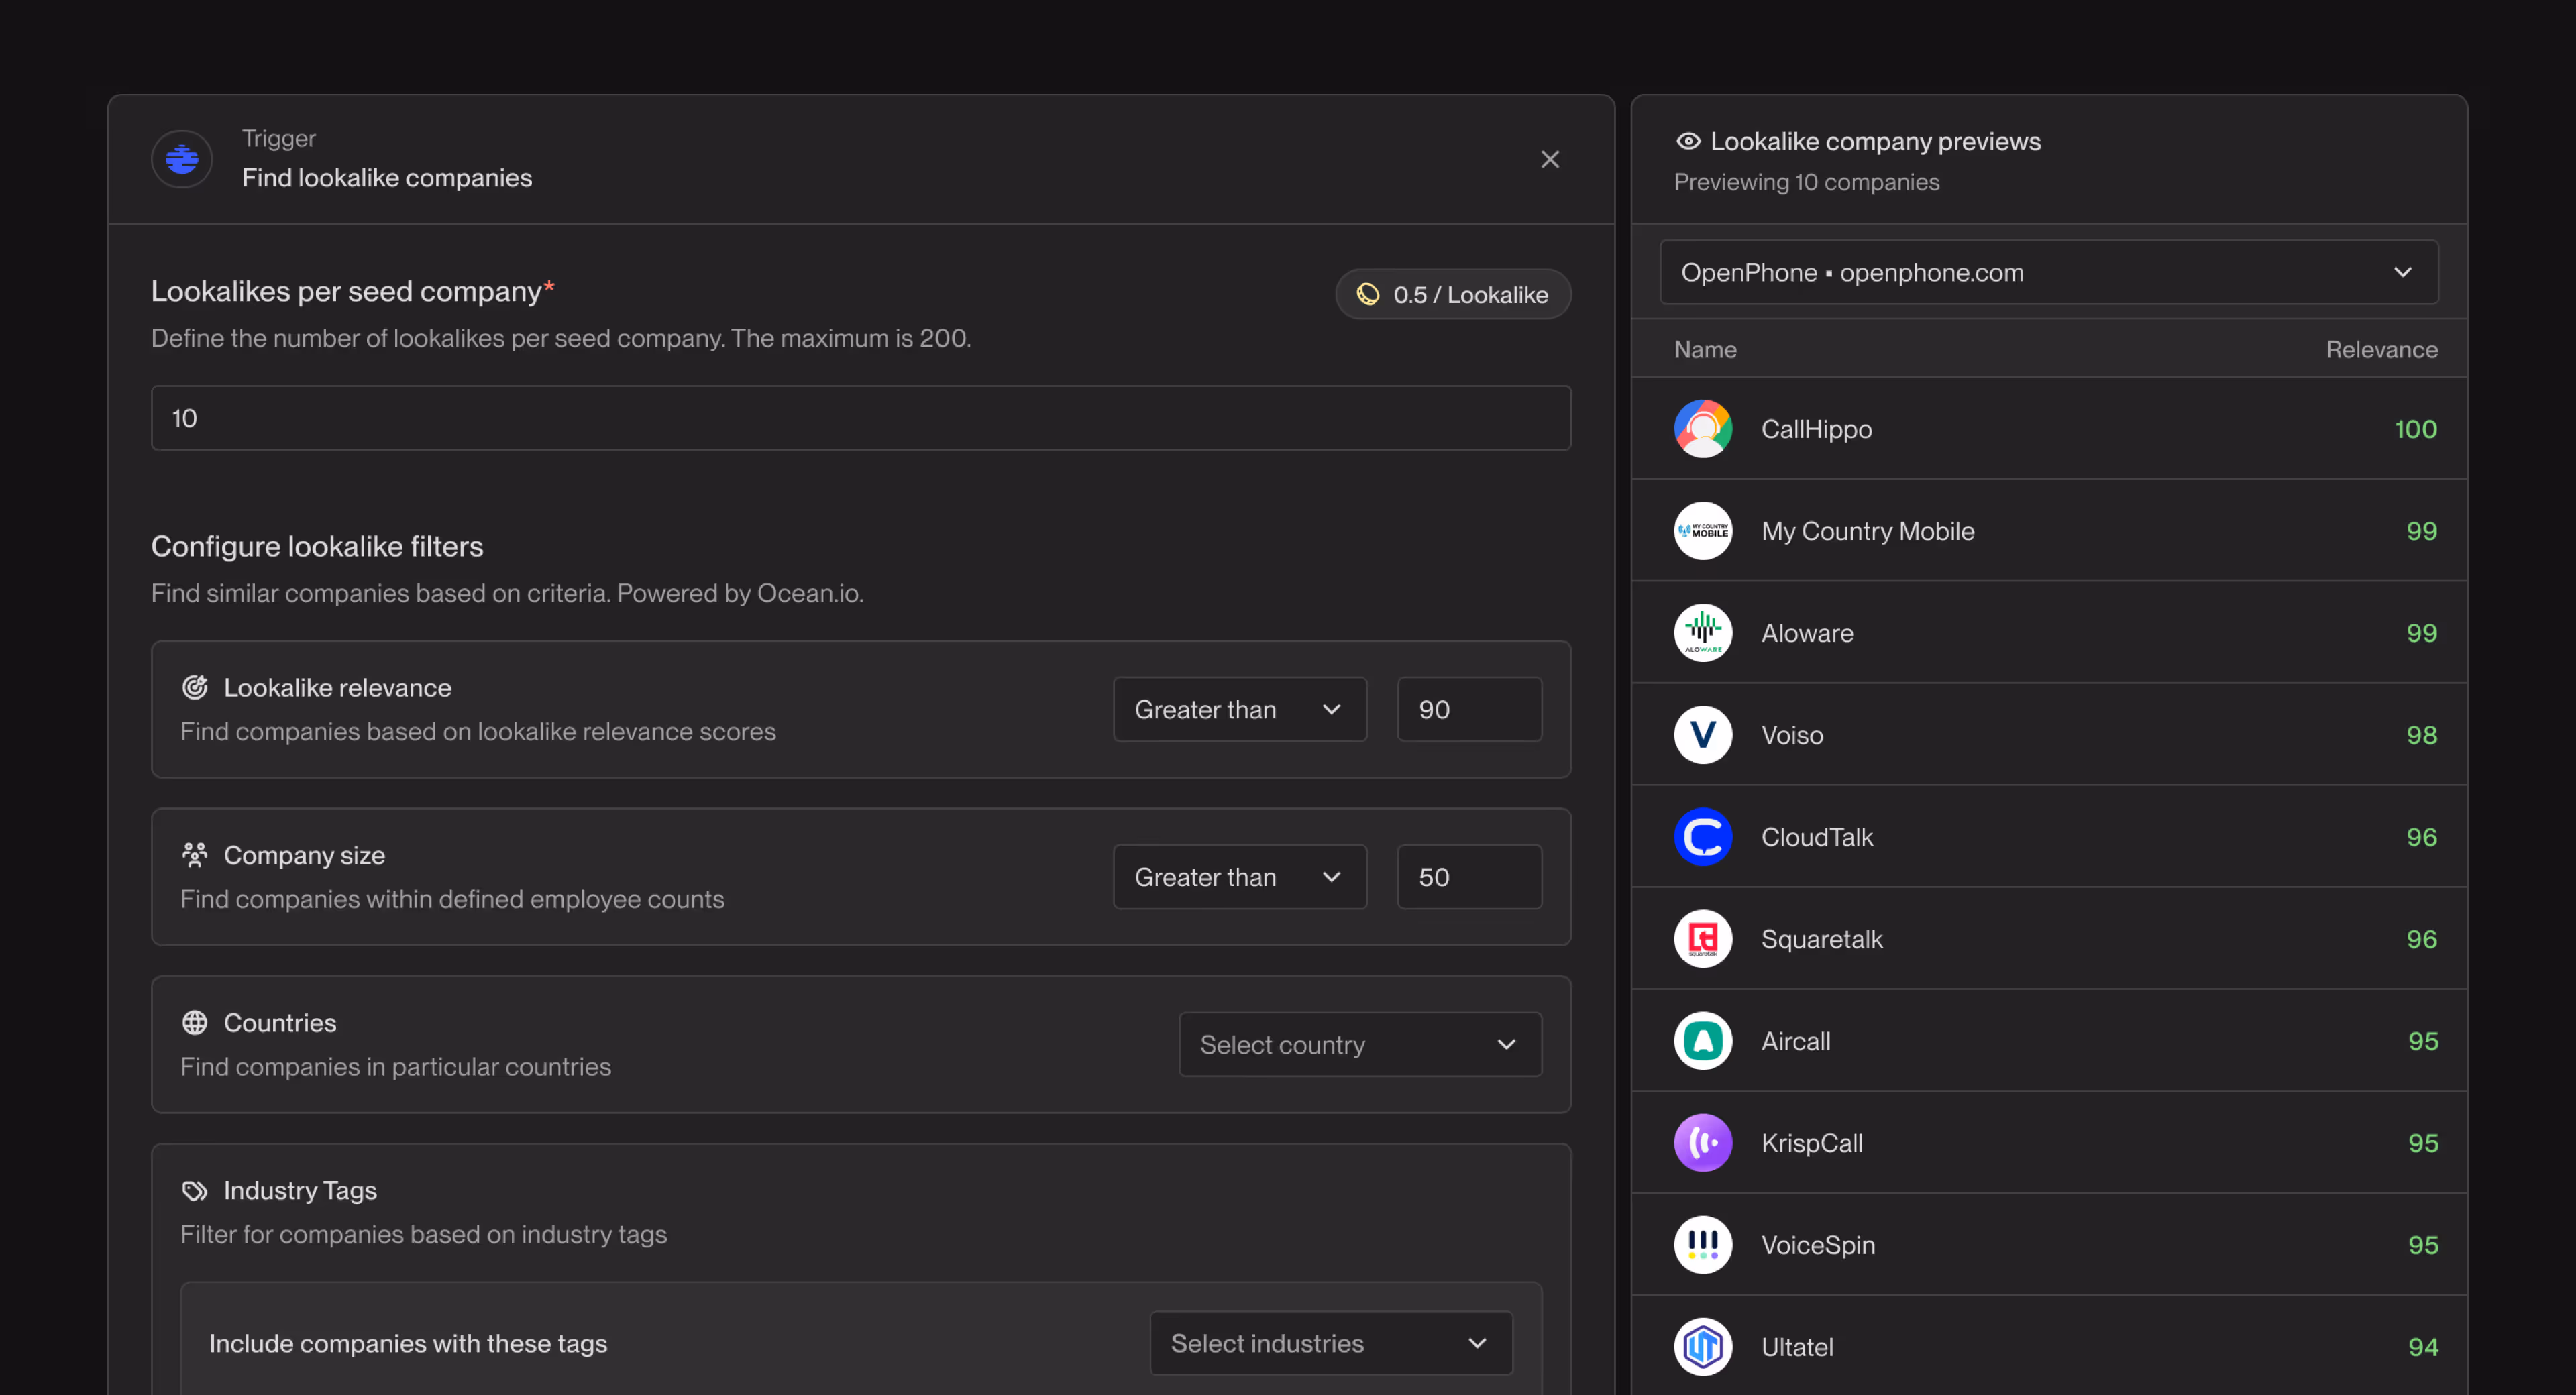Open the OpenPhone seed company dropdown
Screen dimensions: 2576x1395
[x=2048, y=272]
